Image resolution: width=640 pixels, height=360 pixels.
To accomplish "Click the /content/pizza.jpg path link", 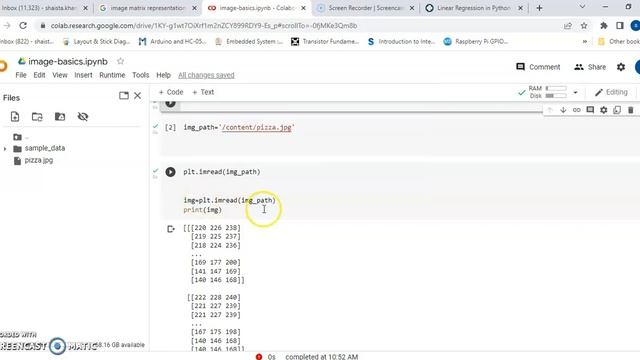I will 257,127.
